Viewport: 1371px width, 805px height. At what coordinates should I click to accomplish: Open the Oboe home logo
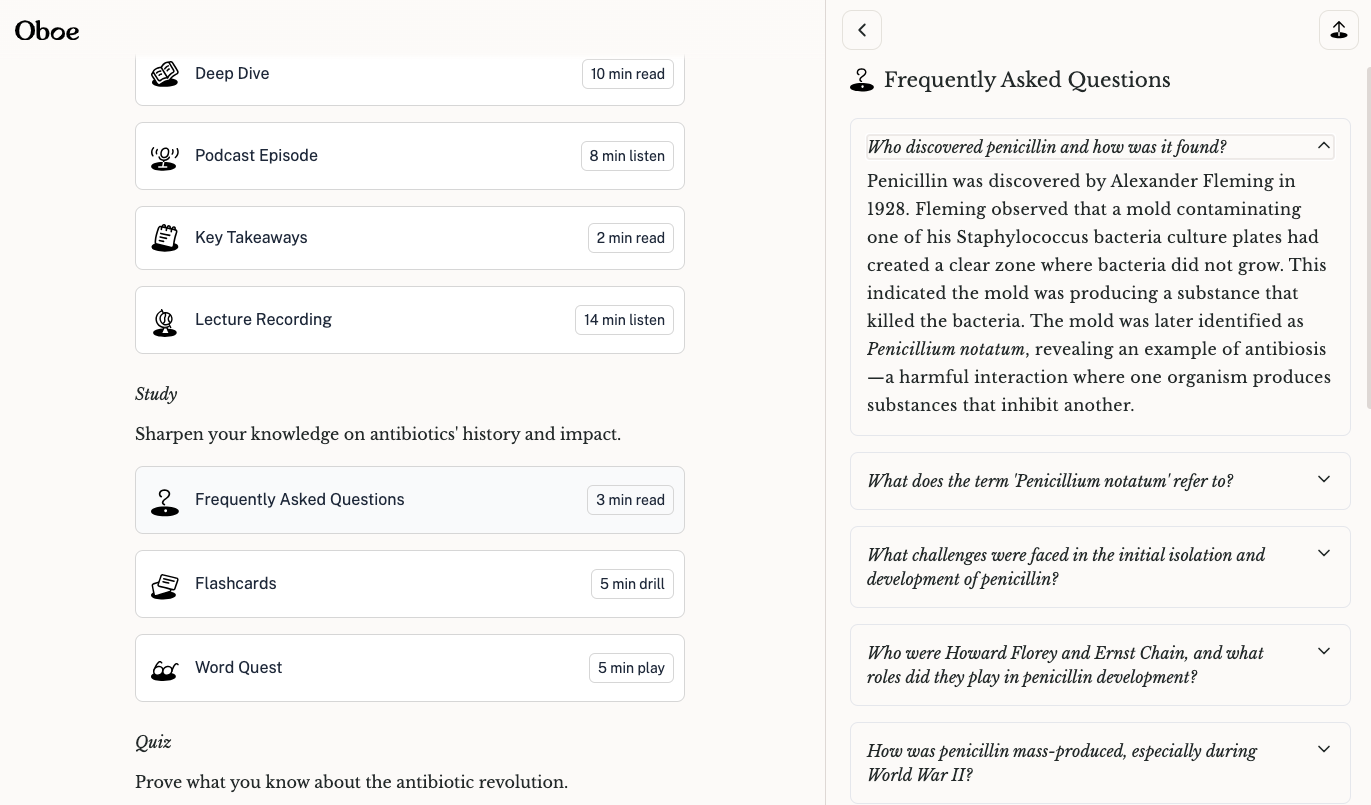(x=47, y=31)
